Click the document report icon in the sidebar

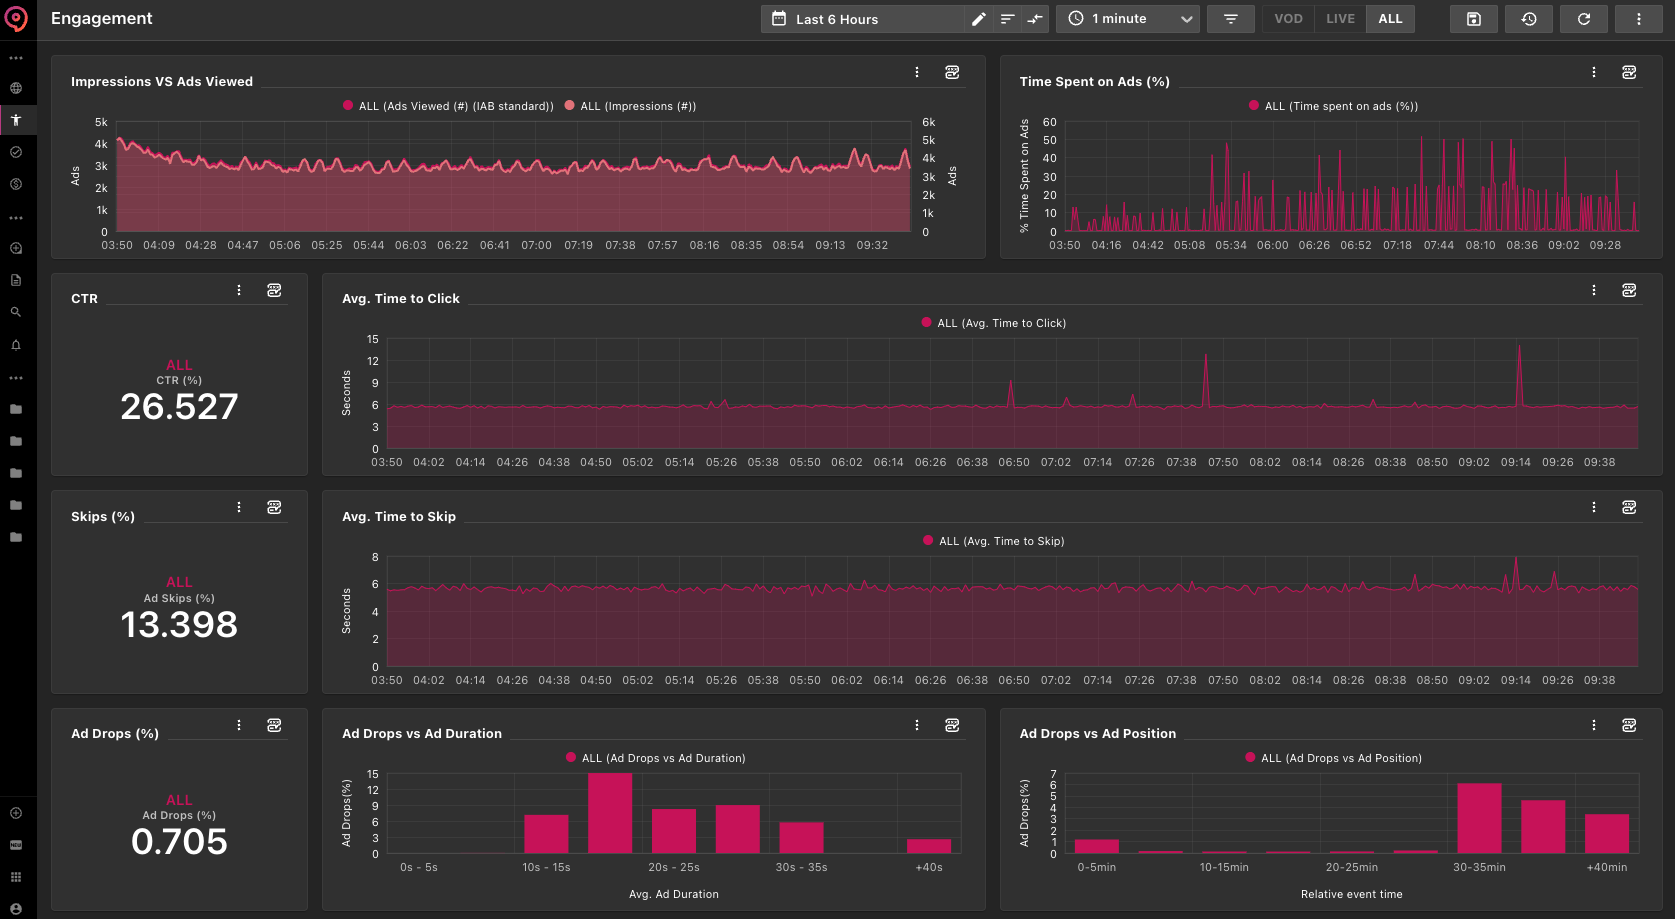pyautogui.click(x=16, y=280)
